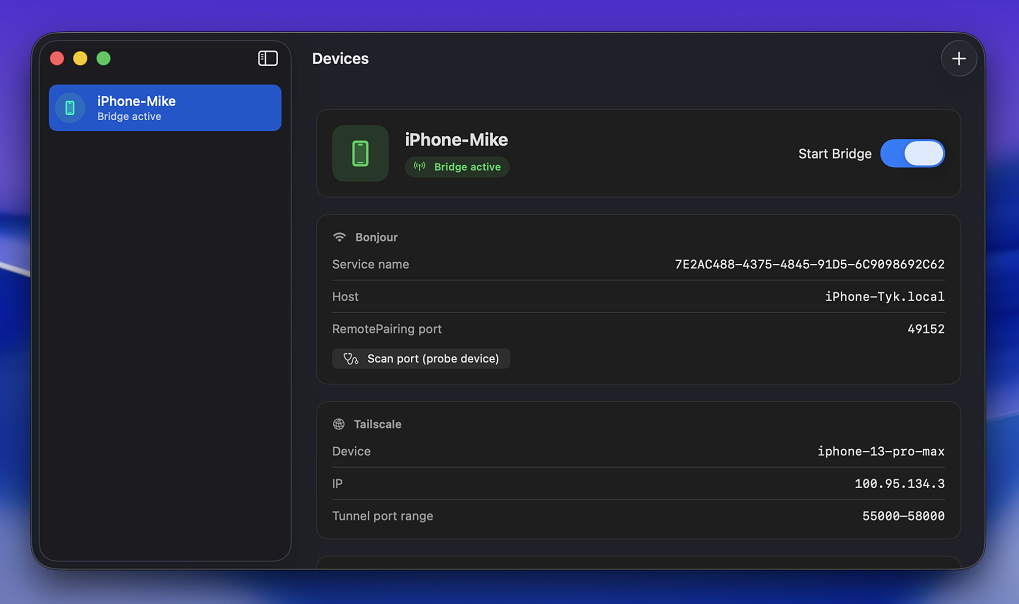Screen dimensions: 1019x604
Task: Click the green phone icon in device card
Action: click(x=360, y=153)
